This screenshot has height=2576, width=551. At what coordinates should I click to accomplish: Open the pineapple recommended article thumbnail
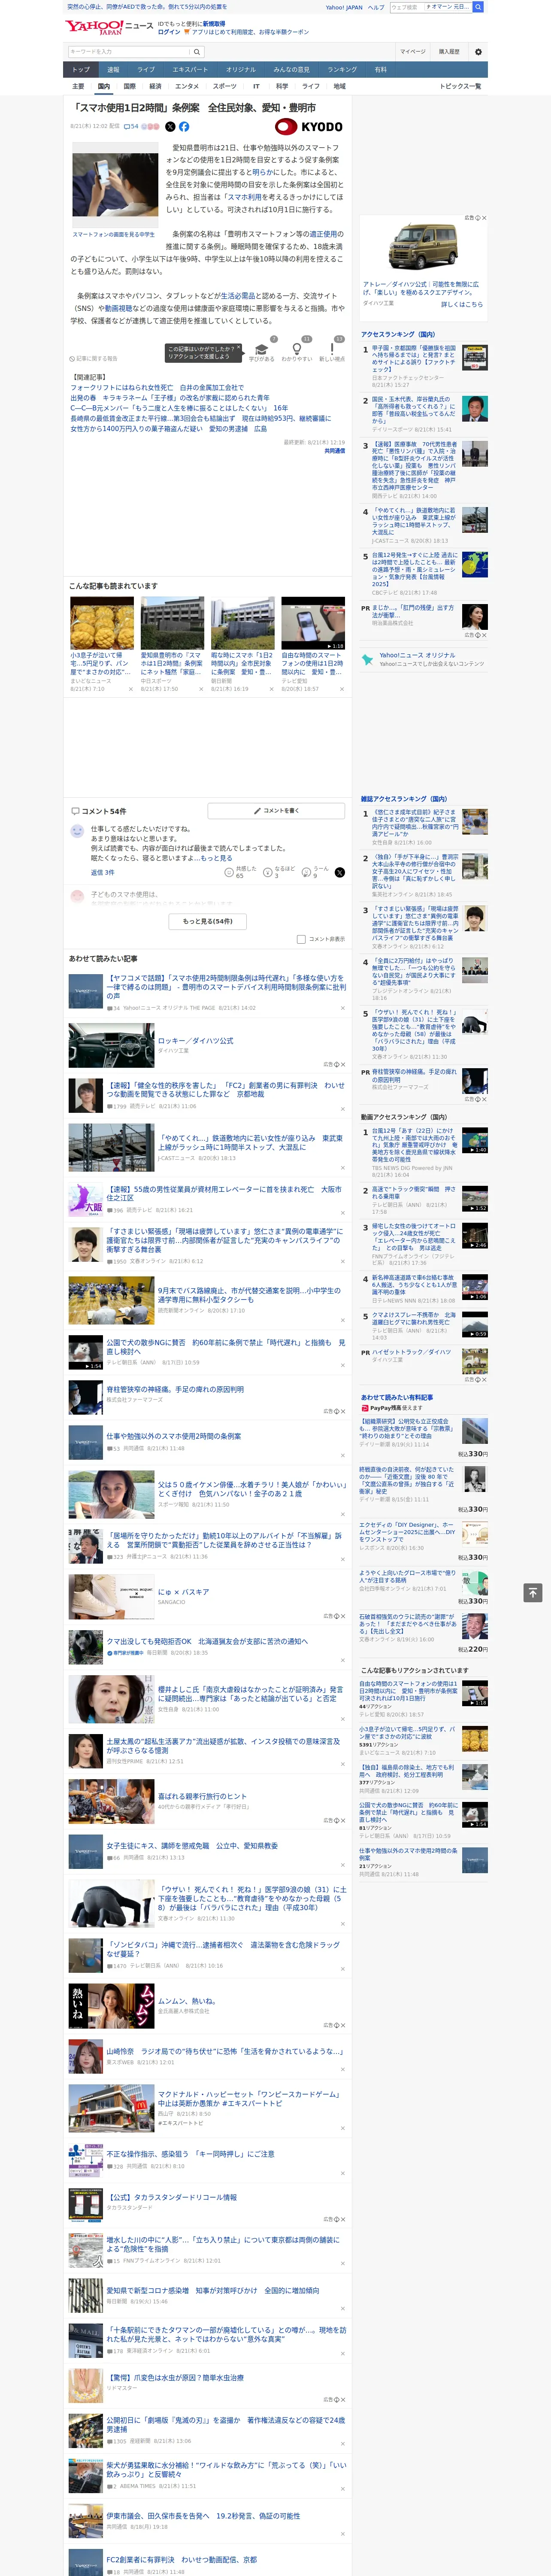102,624
